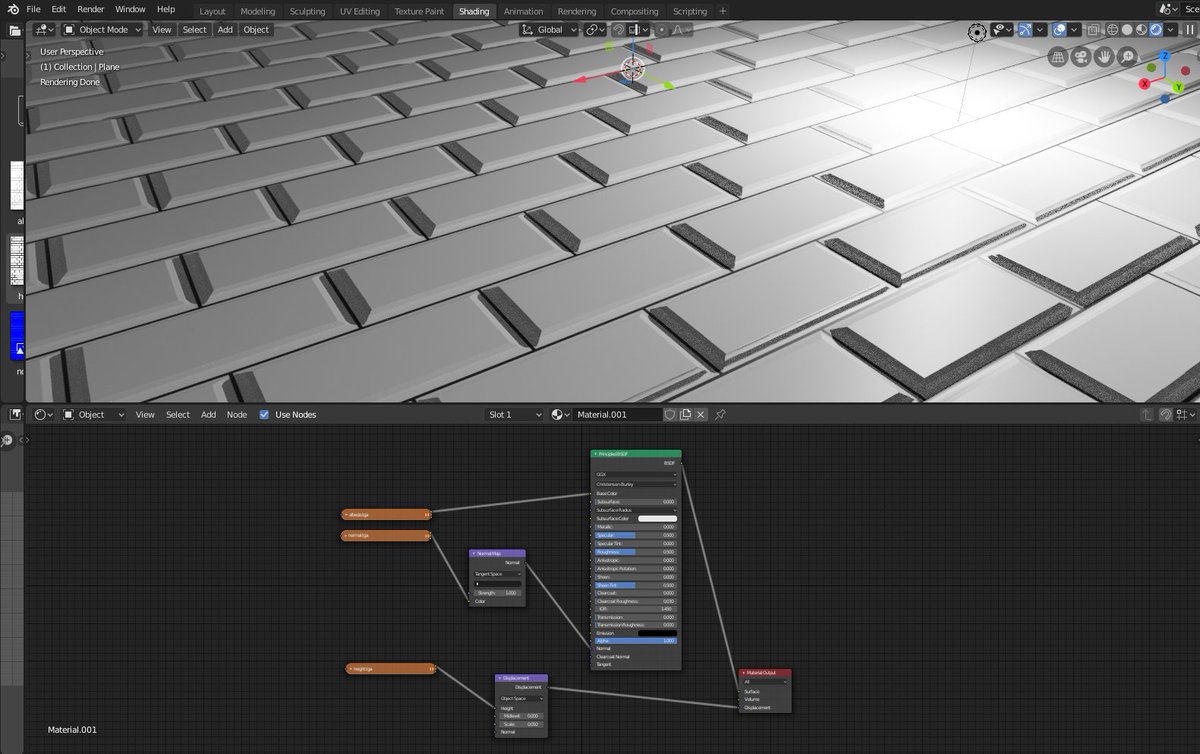Collapse the Normal Map node
This screenshot has height=754, width=1200.
click(x=474, y=553)
